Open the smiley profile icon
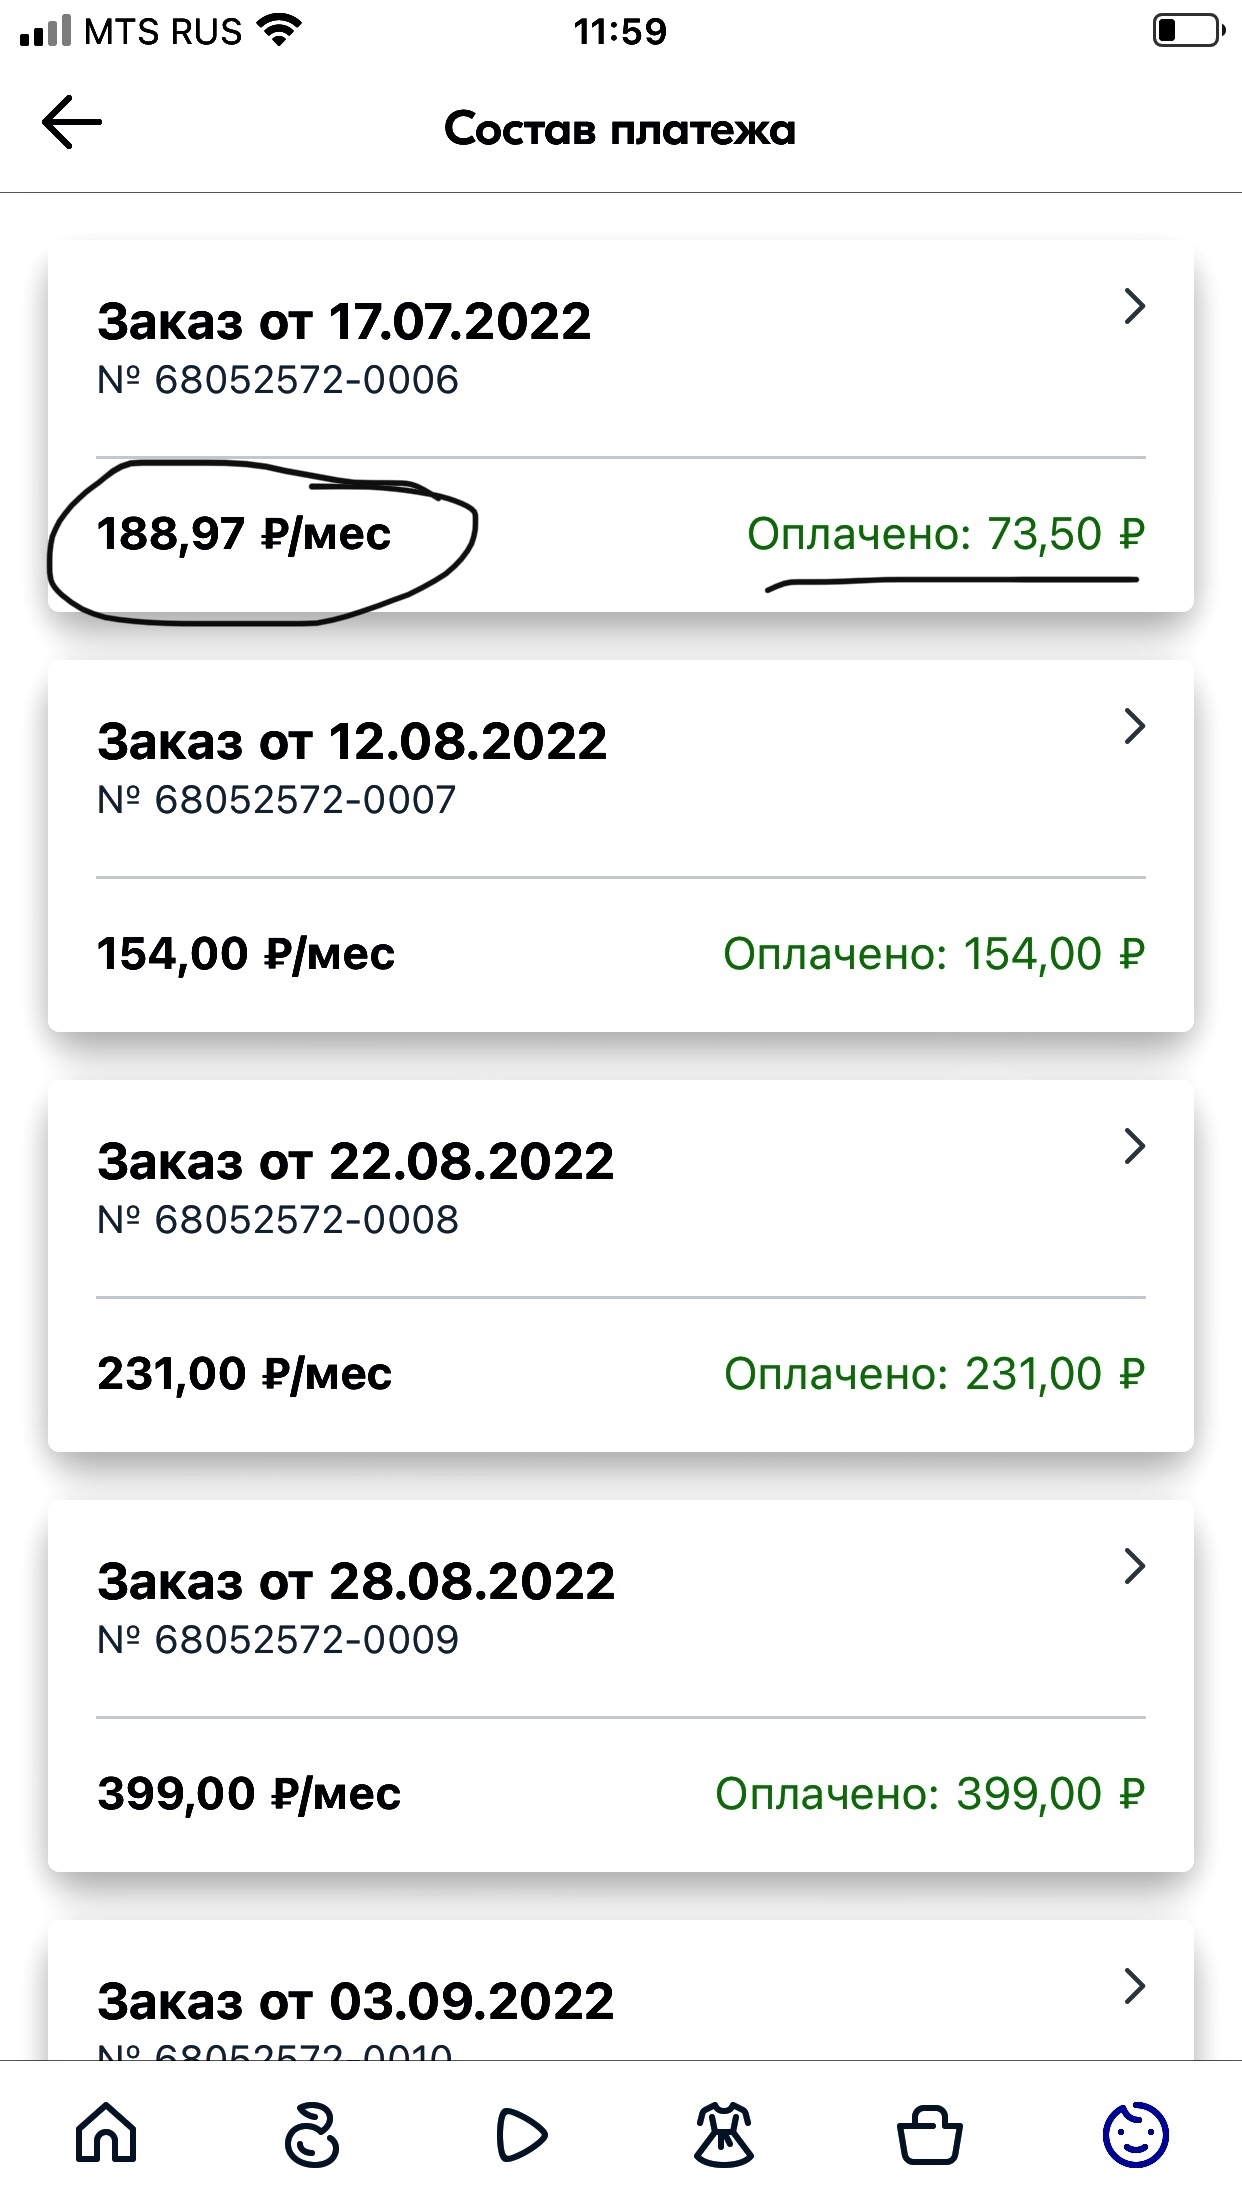The width and height of the screenshot is (1242, 2208). click(1136, 2135)
